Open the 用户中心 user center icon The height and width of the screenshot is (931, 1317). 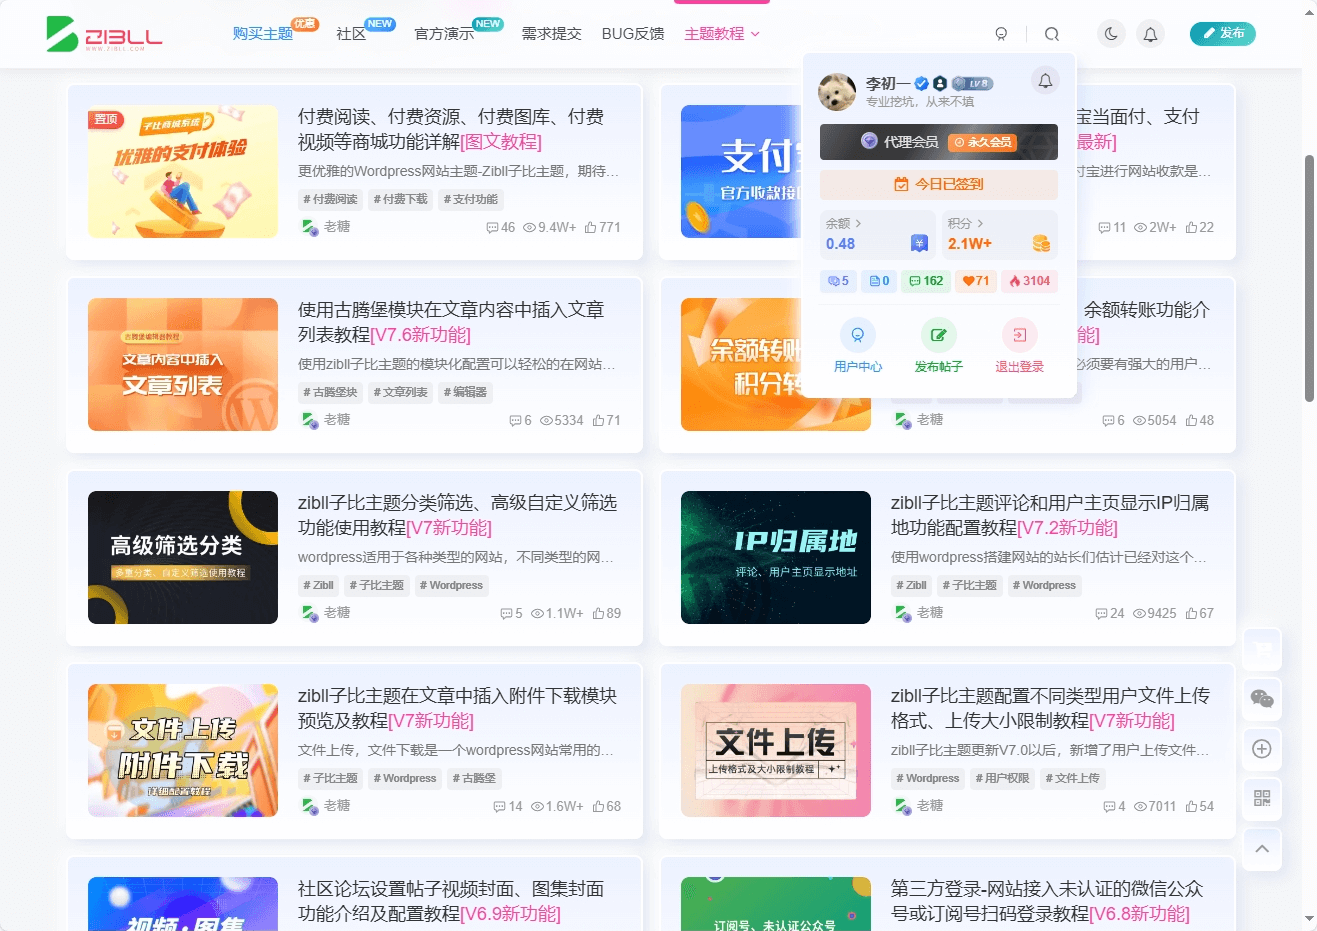858,334
